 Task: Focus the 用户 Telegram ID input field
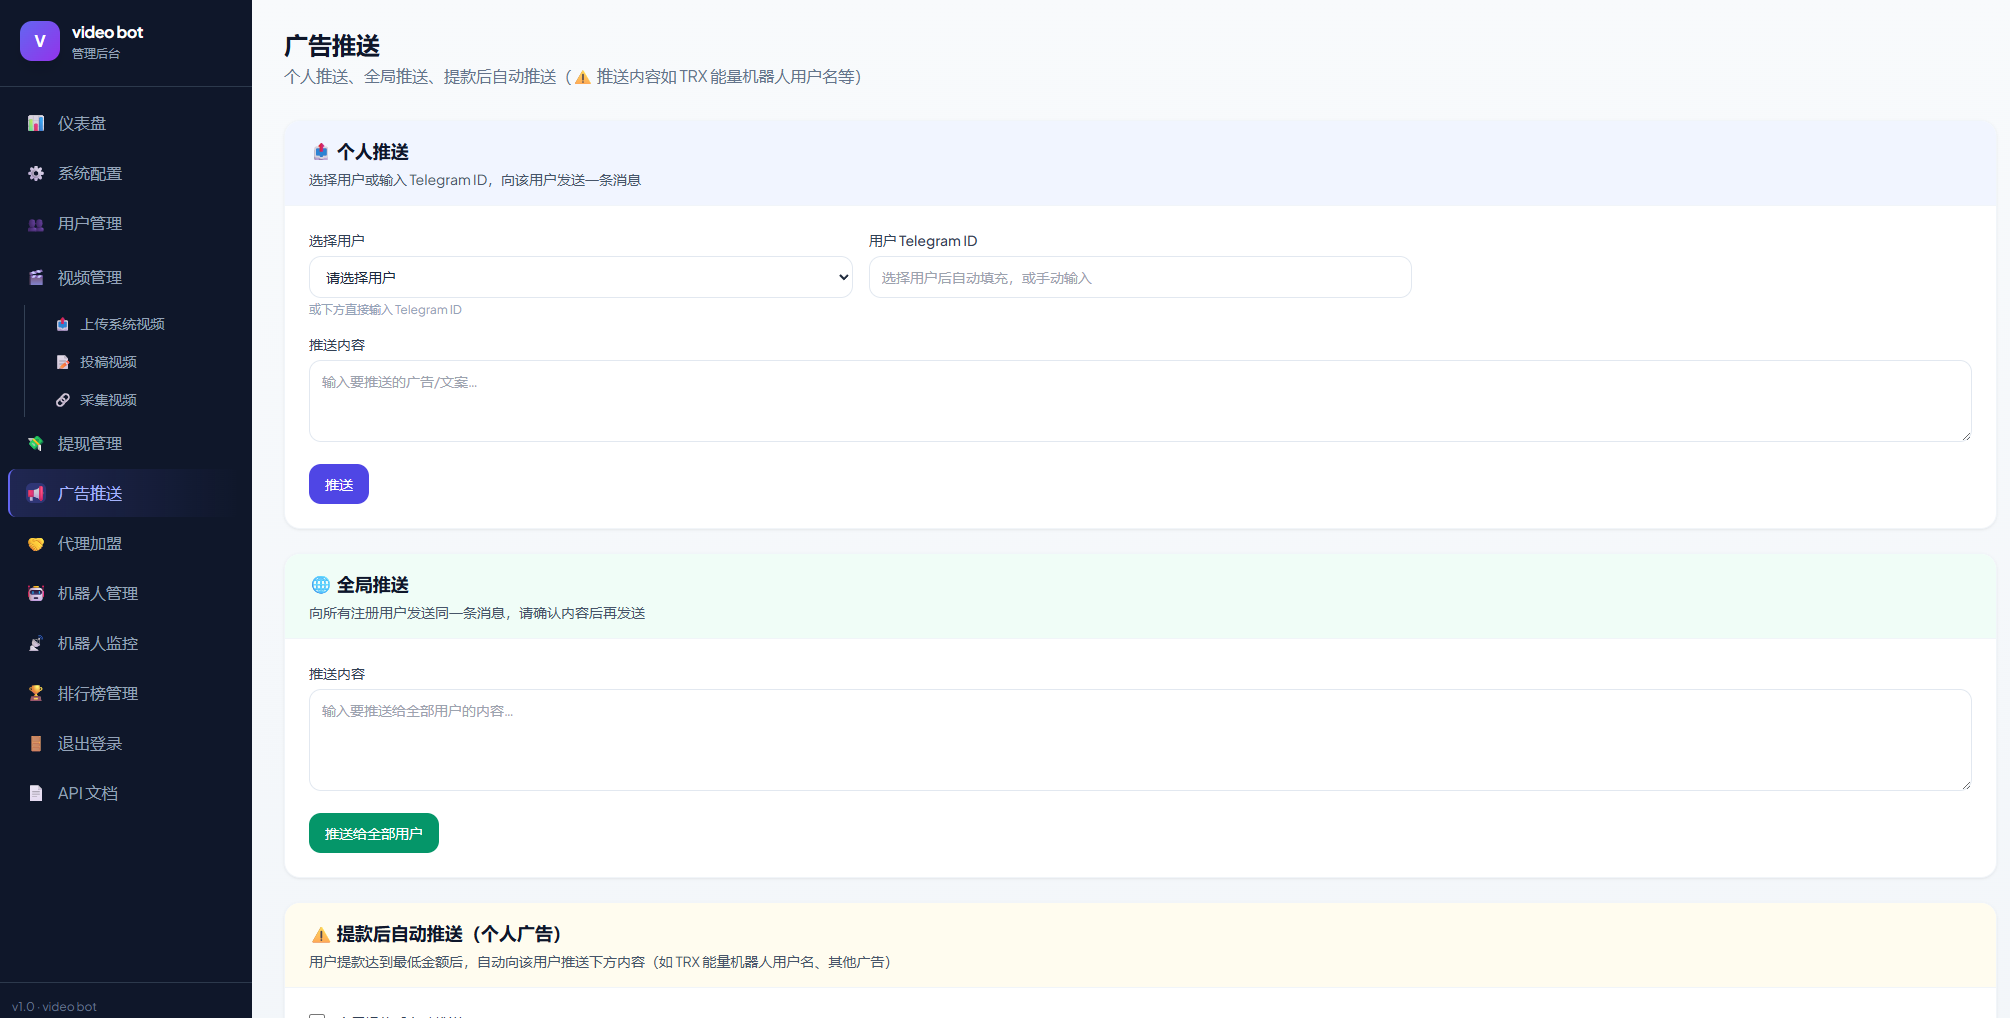tap(1140, 277)
